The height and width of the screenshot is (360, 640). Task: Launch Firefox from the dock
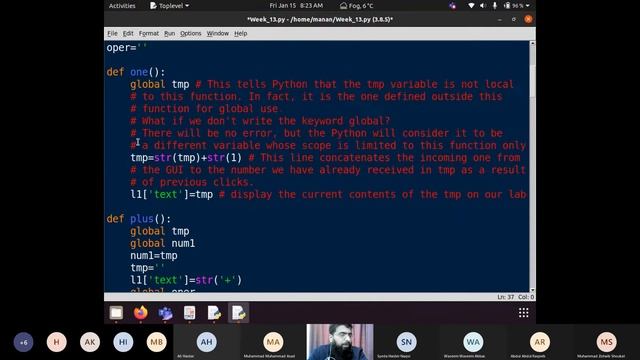coord(140,313)
